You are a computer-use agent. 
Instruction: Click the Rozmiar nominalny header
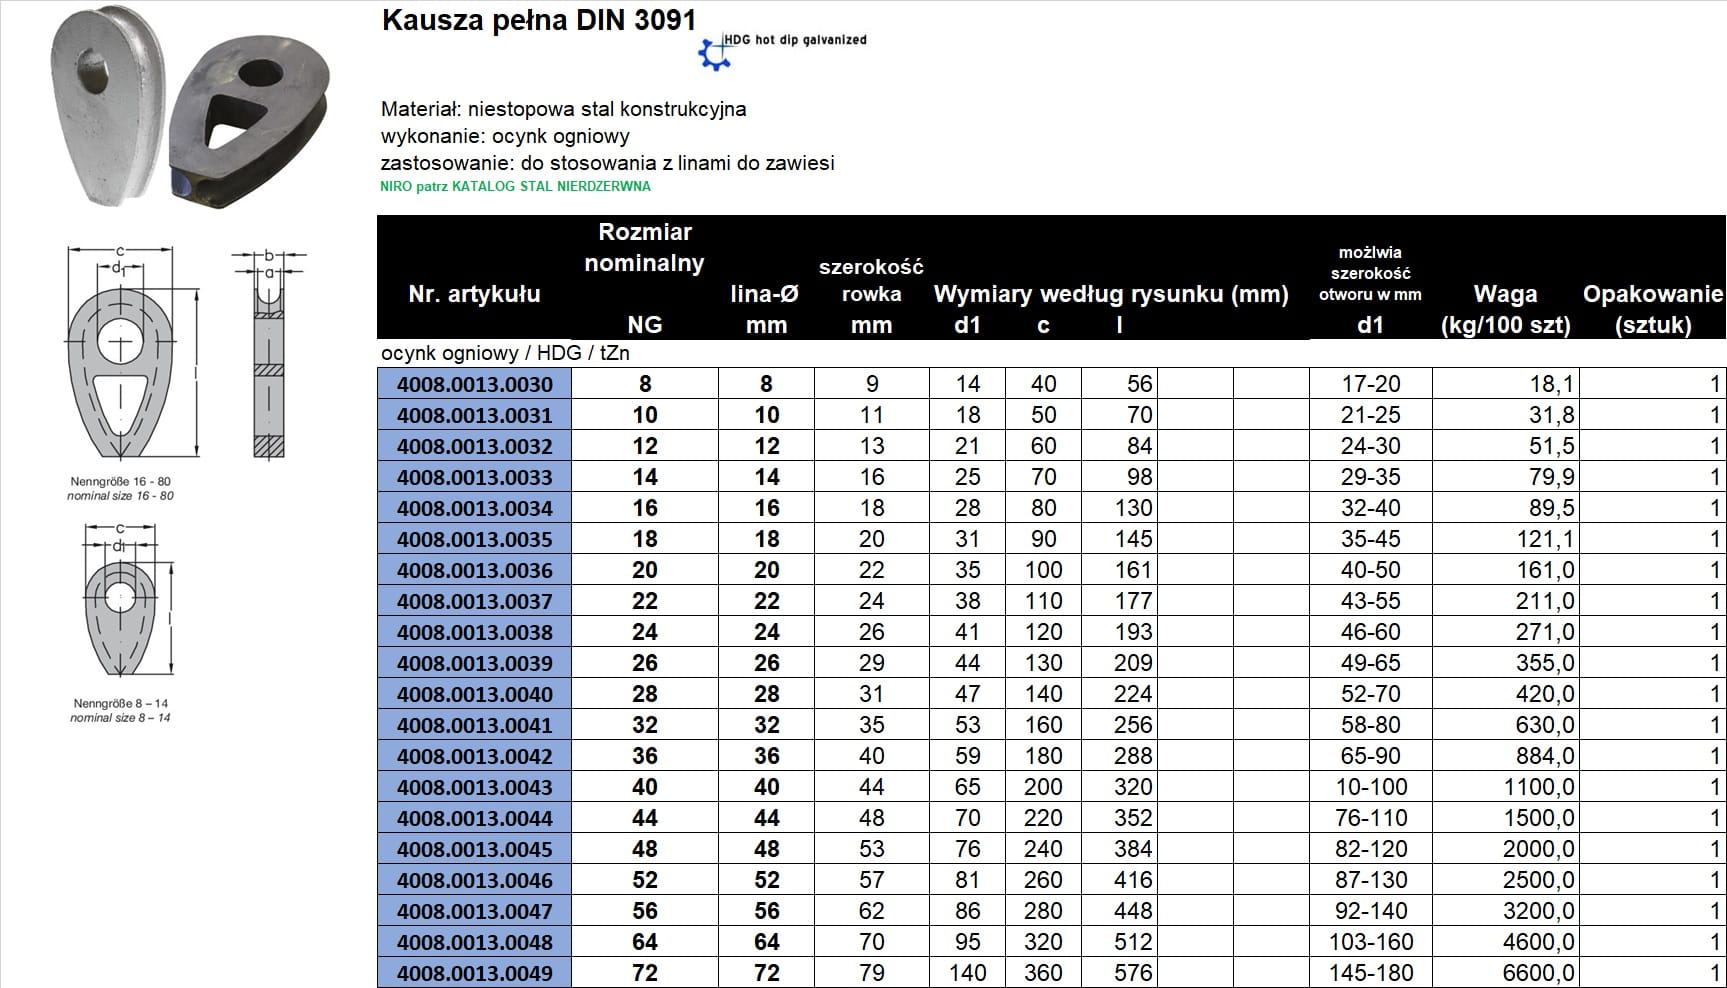point(644,248)
